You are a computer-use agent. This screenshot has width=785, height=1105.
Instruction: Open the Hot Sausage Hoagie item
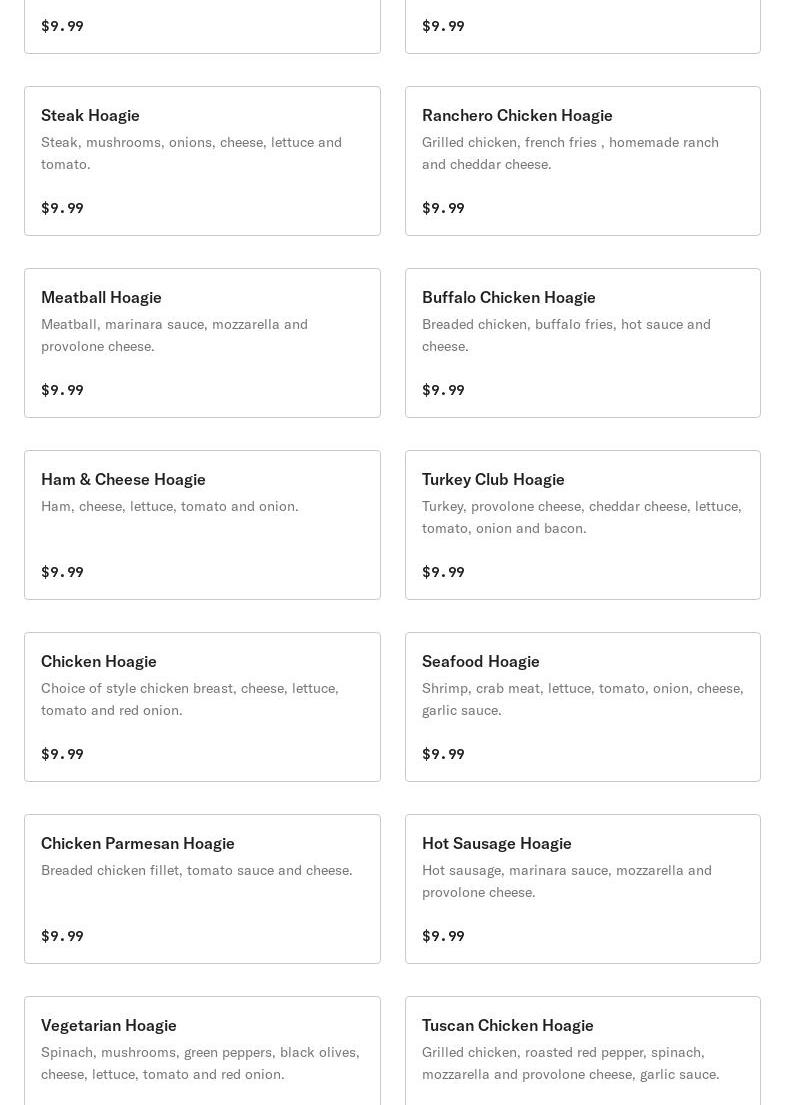point(583,889)
